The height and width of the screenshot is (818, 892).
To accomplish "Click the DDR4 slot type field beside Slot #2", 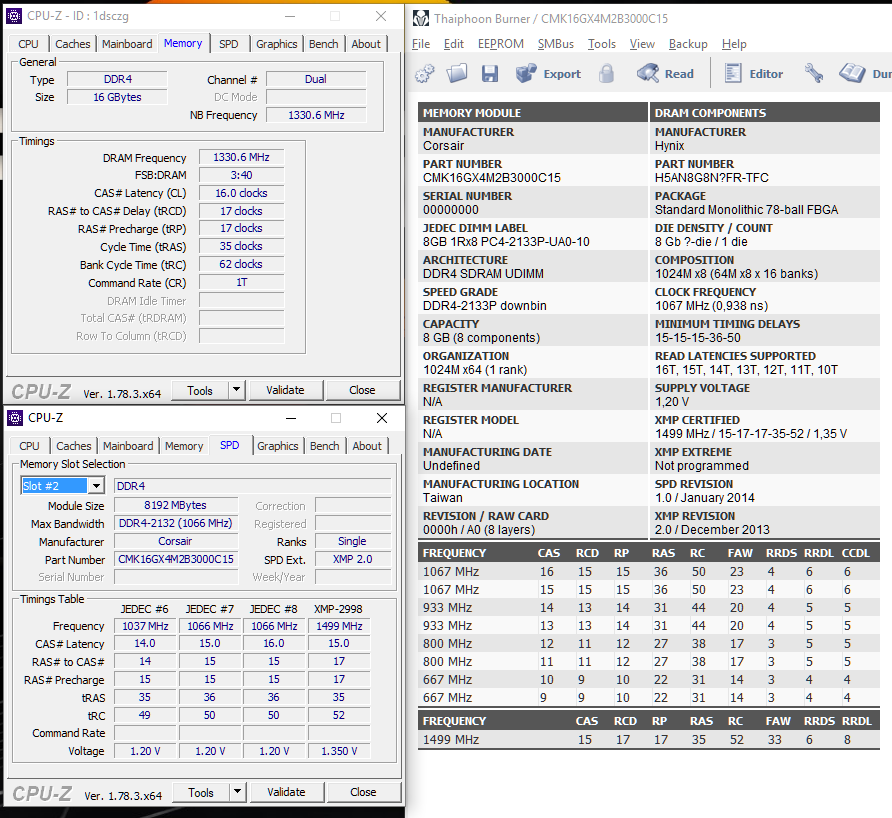I will [x=253, y=486].
